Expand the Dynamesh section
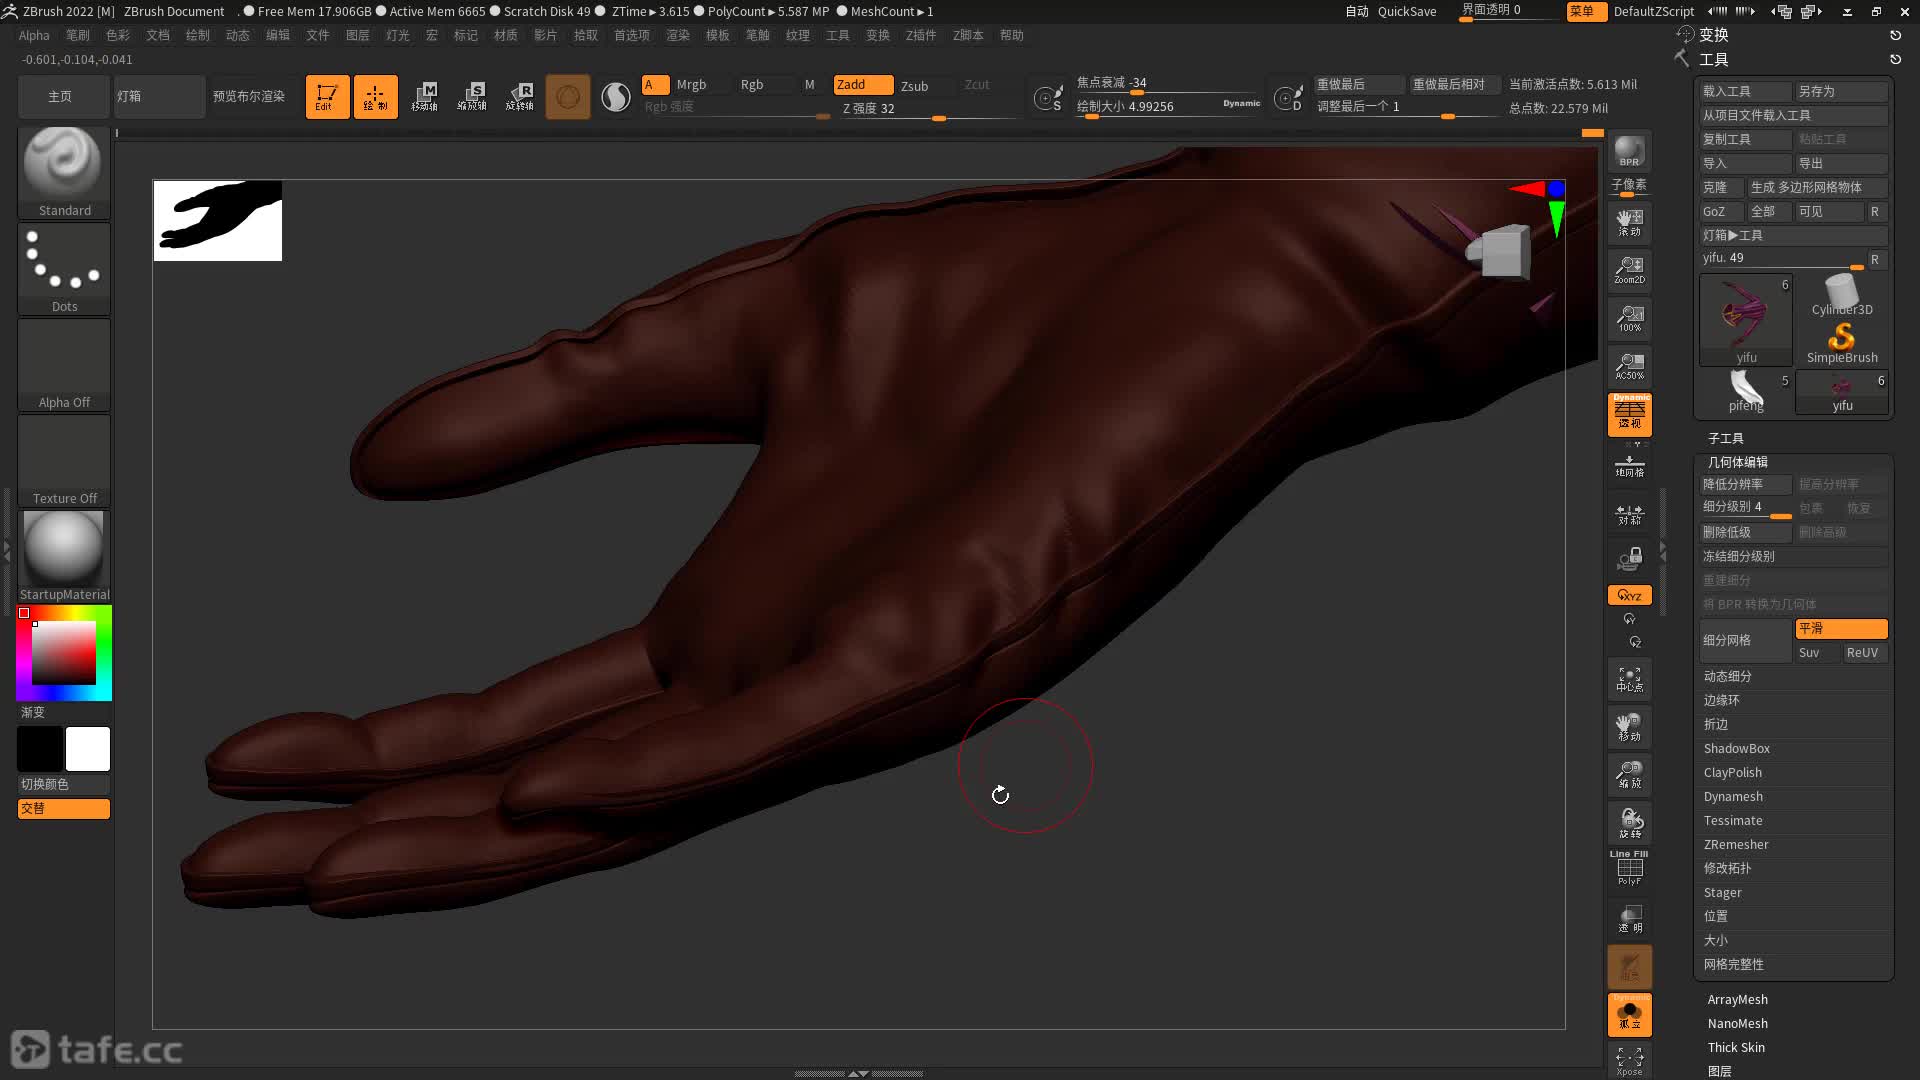Image resolution: width=1920 pixels, height=1080 pixels. [1733, 797]
